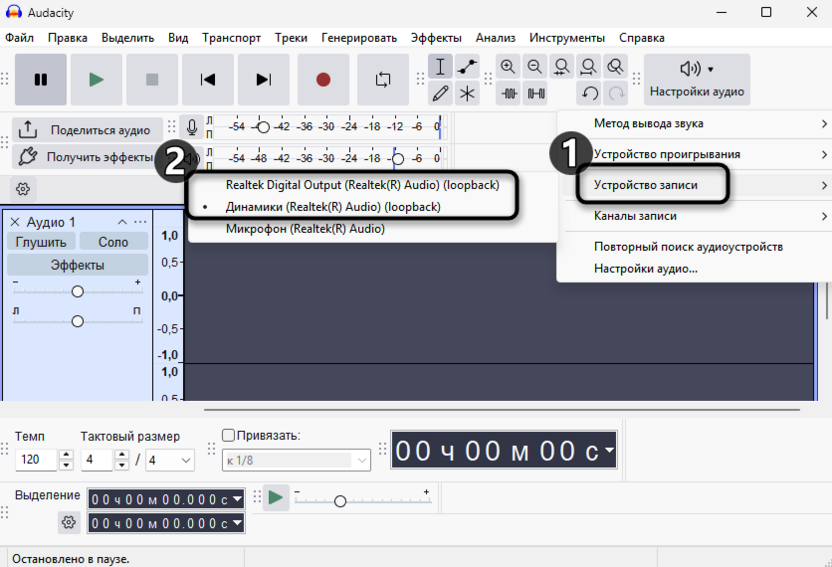Click Поделиться аудио button

[88, 130]
